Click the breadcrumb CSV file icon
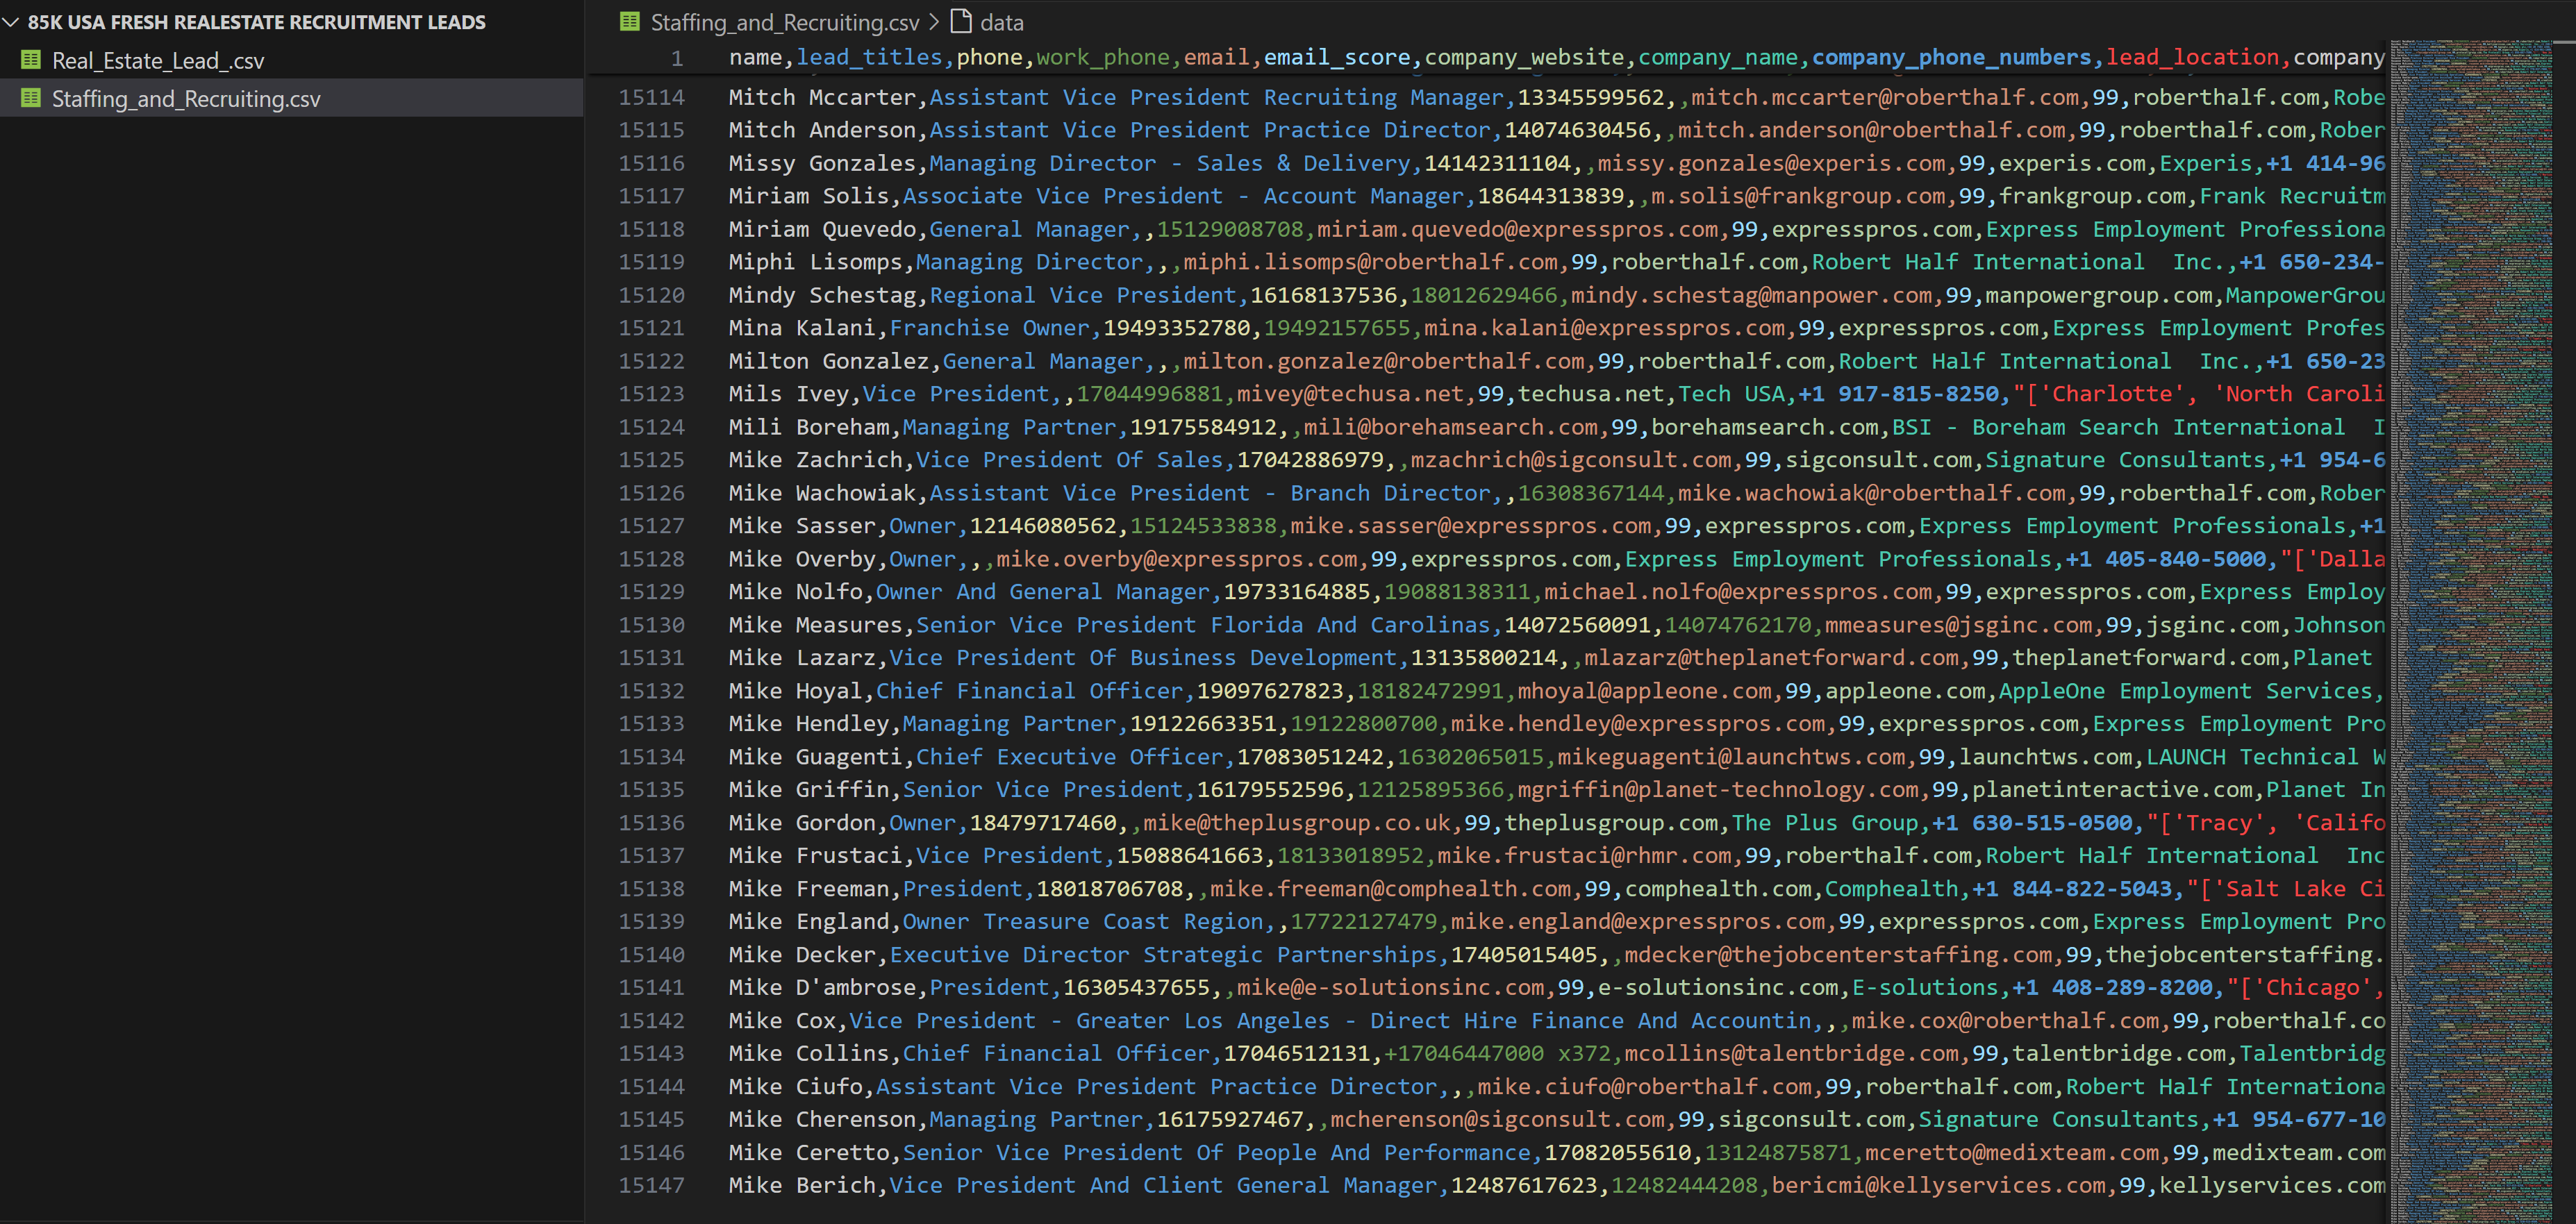2576x1224 pixels. pos(630,22)
